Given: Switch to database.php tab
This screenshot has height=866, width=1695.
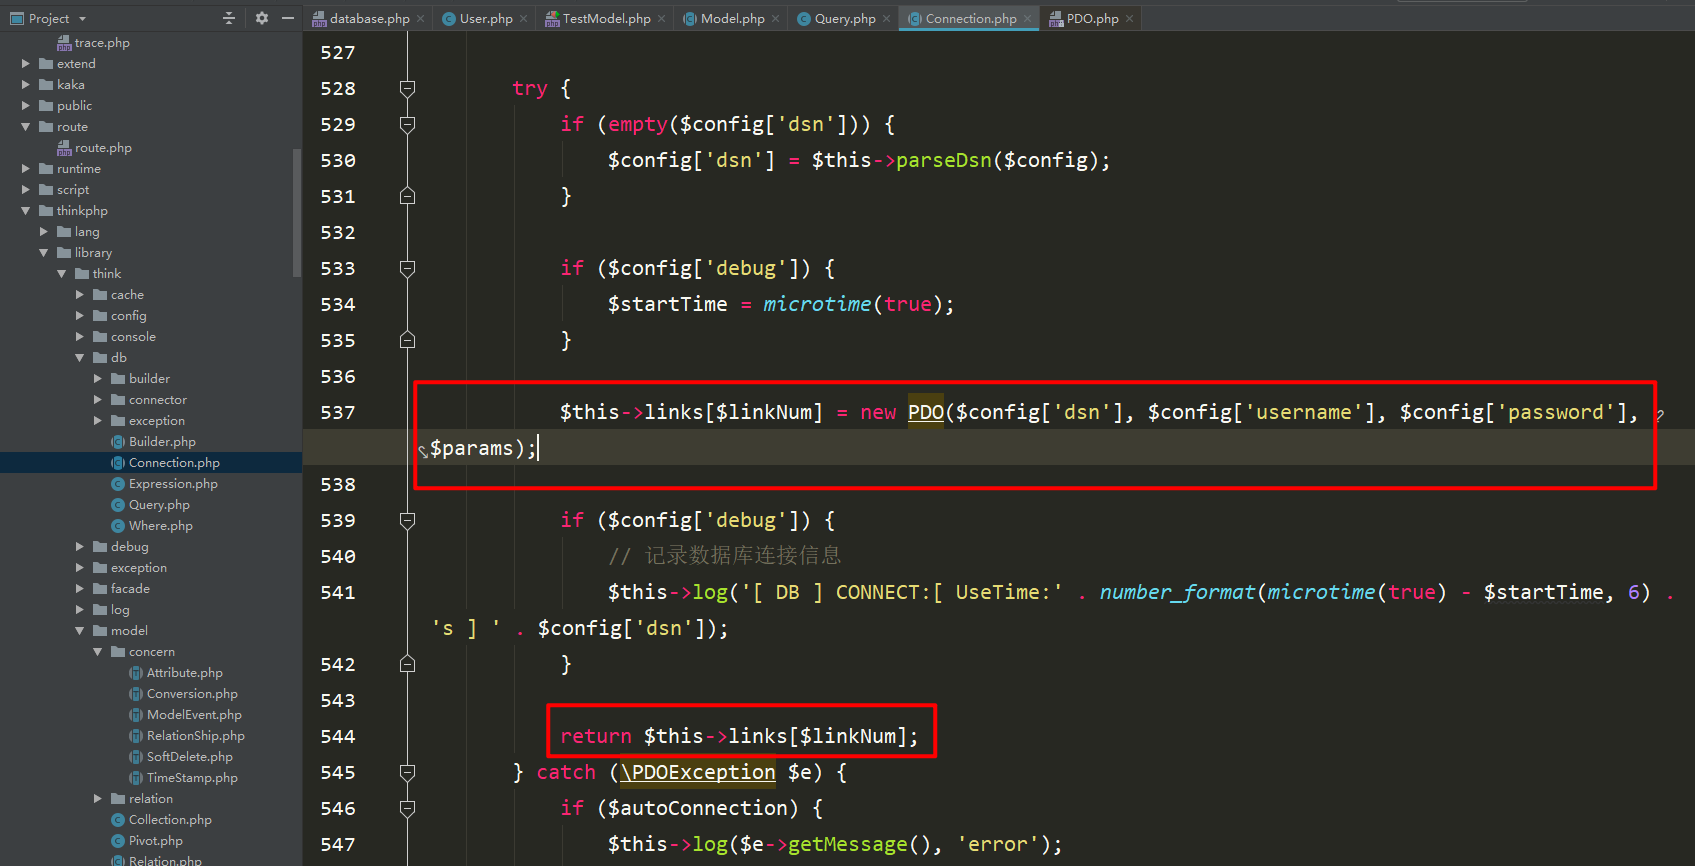Looking at the screenshot, I should (369, 18).
